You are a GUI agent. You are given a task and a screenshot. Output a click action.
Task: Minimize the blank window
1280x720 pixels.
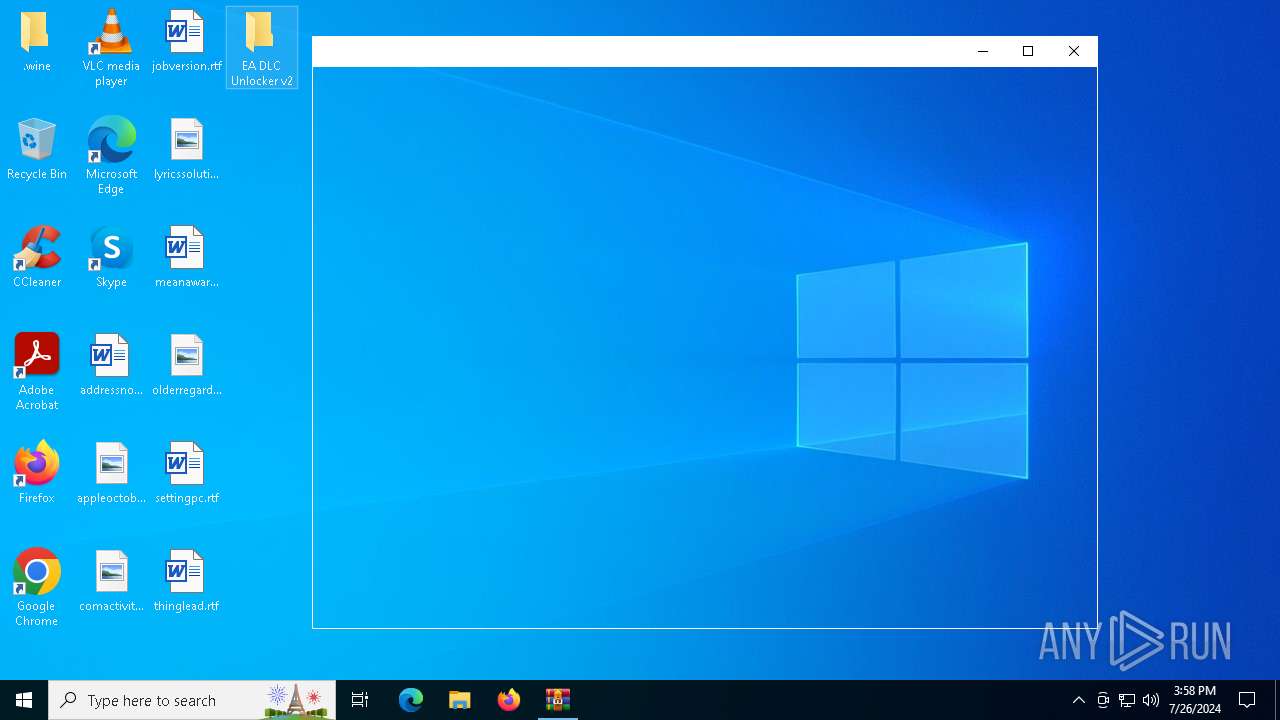coord(983,51)
